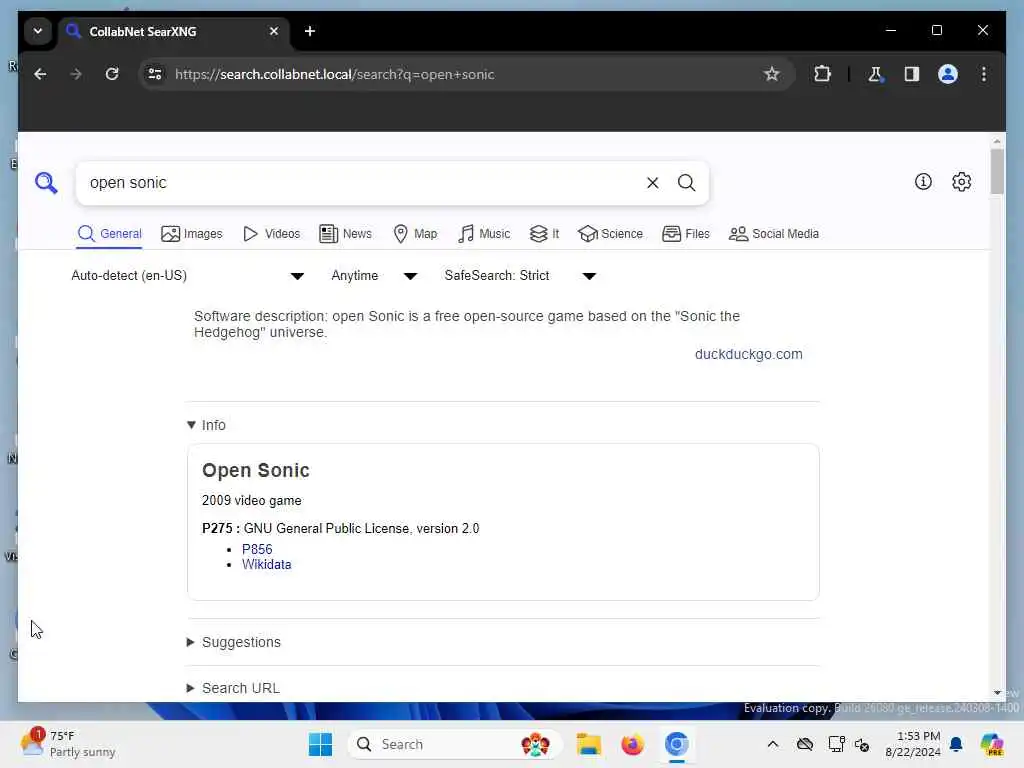Switch to the It category
1024x768 pixels.
[544, 234]
